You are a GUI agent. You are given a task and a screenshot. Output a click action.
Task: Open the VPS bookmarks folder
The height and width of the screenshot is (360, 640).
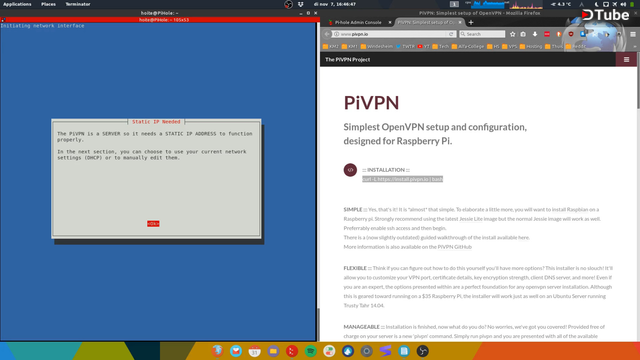510,47
